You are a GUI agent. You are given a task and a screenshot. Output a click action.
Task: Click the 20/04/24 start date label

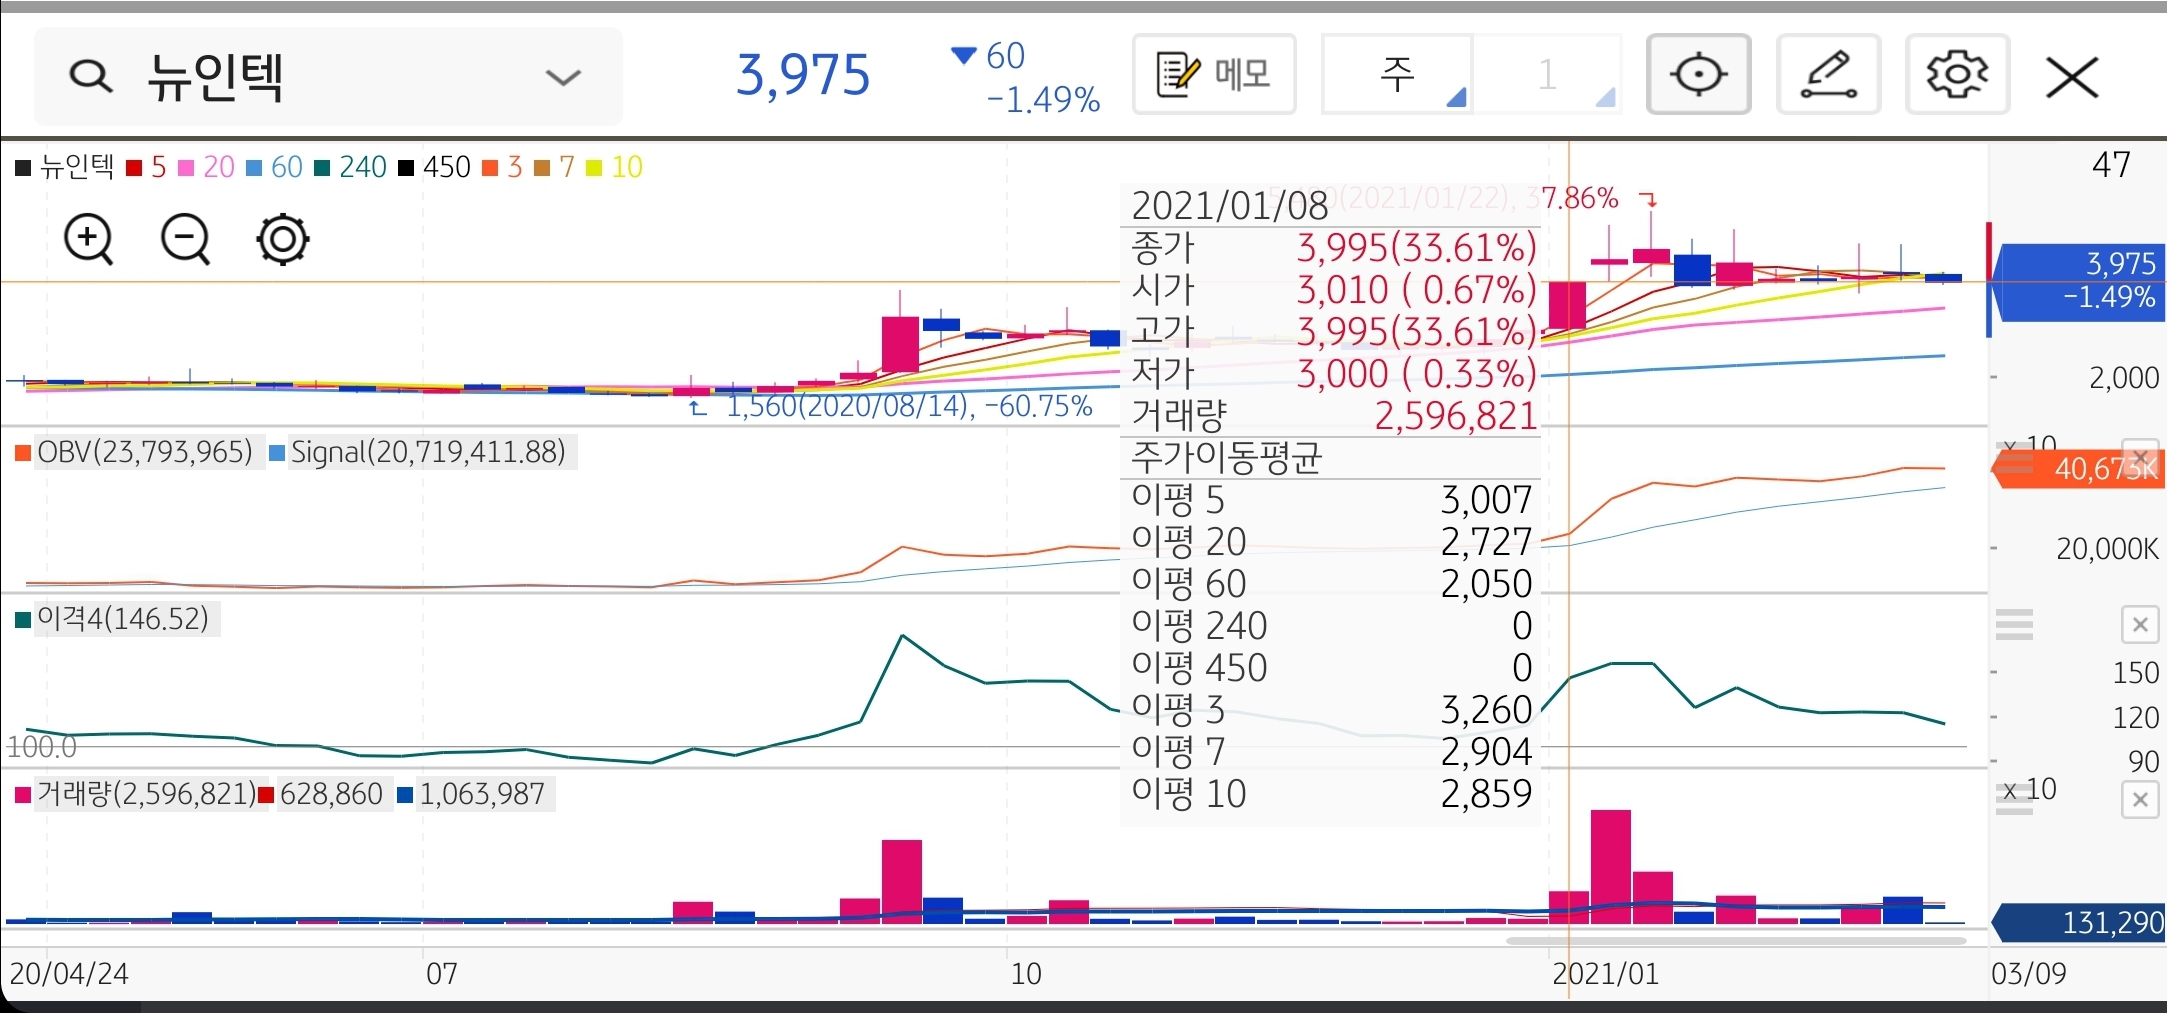[69, 973]
